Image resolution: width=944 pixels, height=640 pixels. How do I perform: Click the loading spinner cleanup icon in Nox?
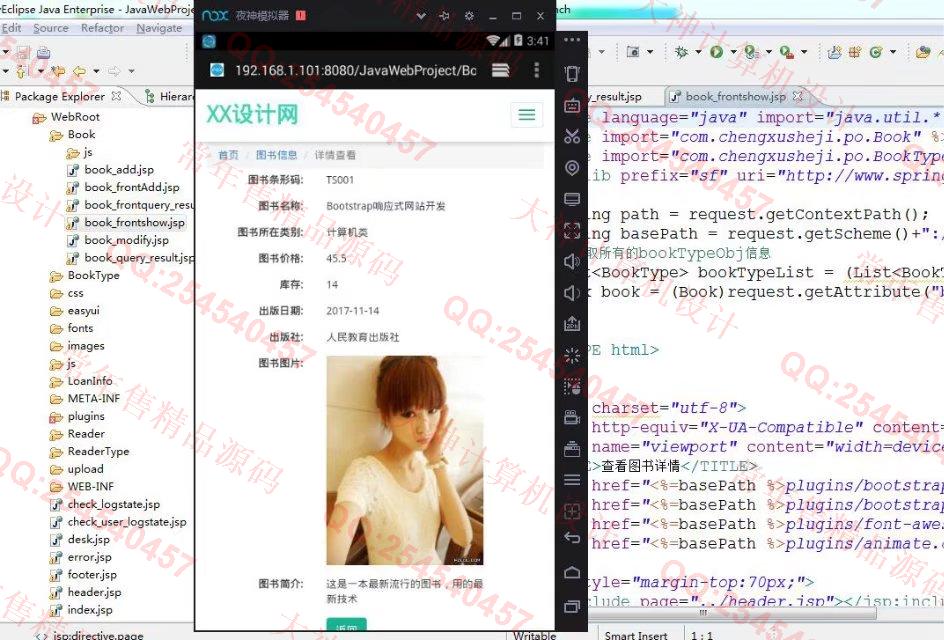(572, 355)
